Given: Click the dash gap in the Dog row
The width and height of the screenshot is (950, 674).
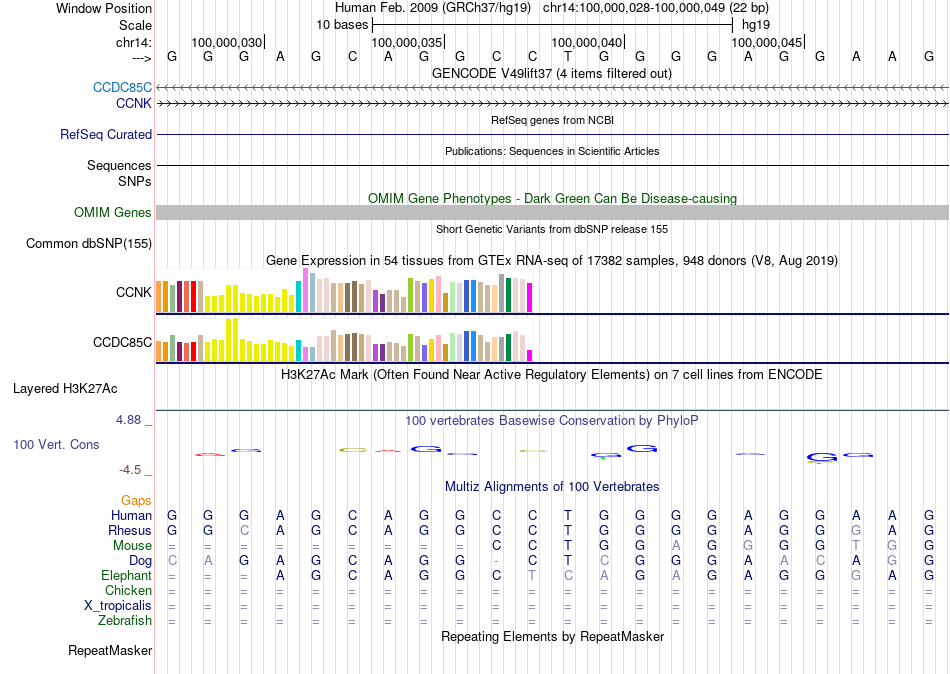Looking at the screenshot, I should tap(496, 561).
